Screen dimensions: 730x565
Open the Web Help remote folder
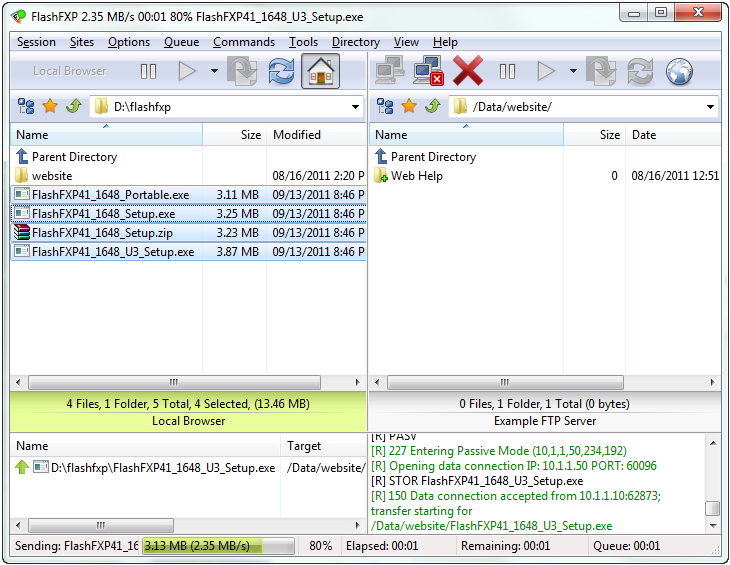(416, 176)
